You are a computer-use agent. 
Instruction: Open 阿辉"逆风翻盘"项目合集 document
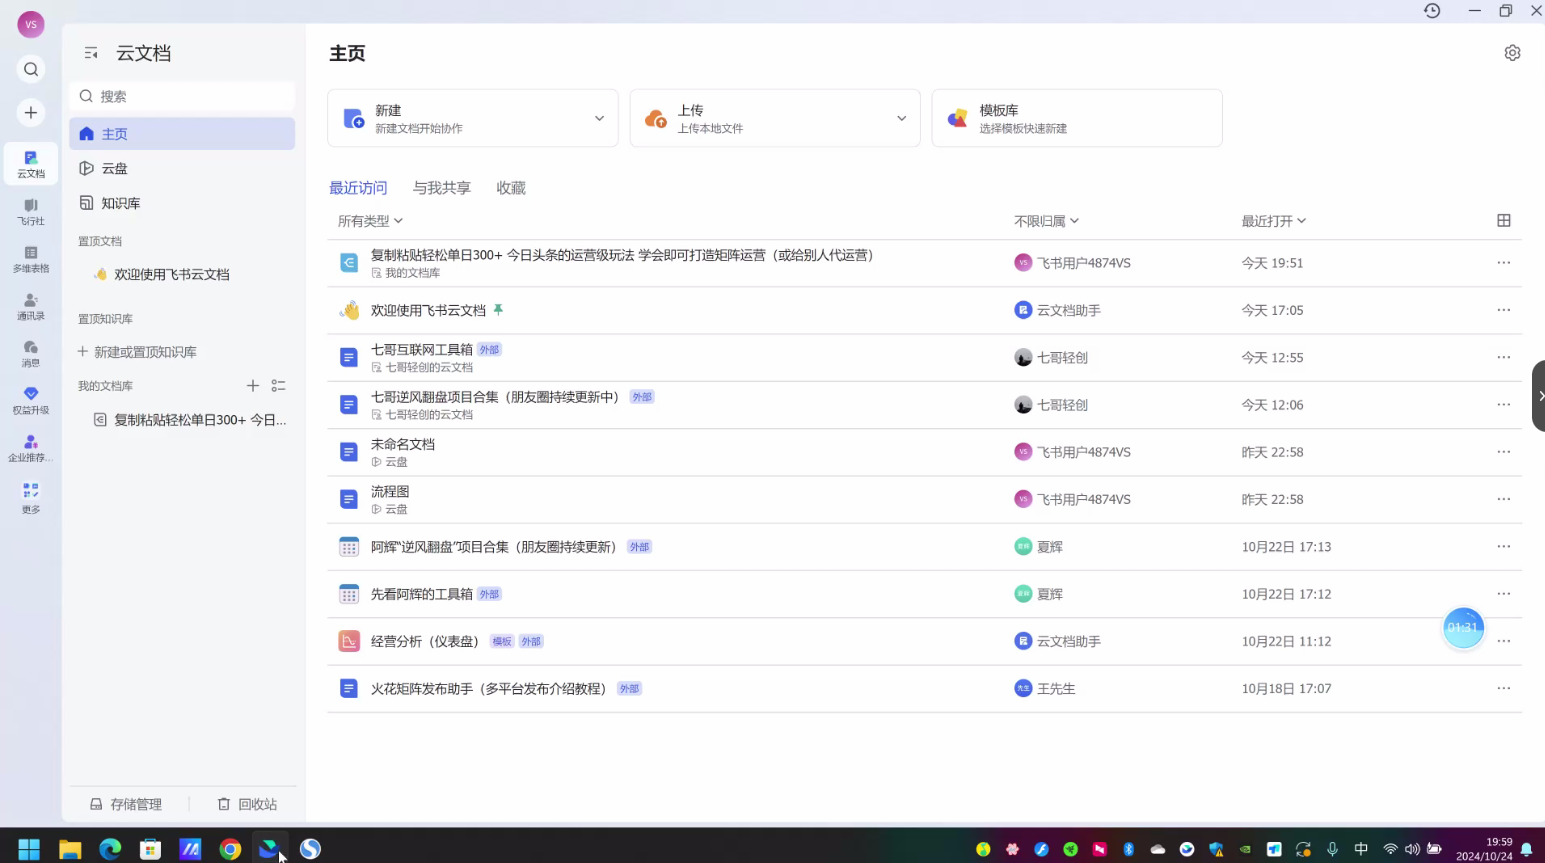point(494,547)
